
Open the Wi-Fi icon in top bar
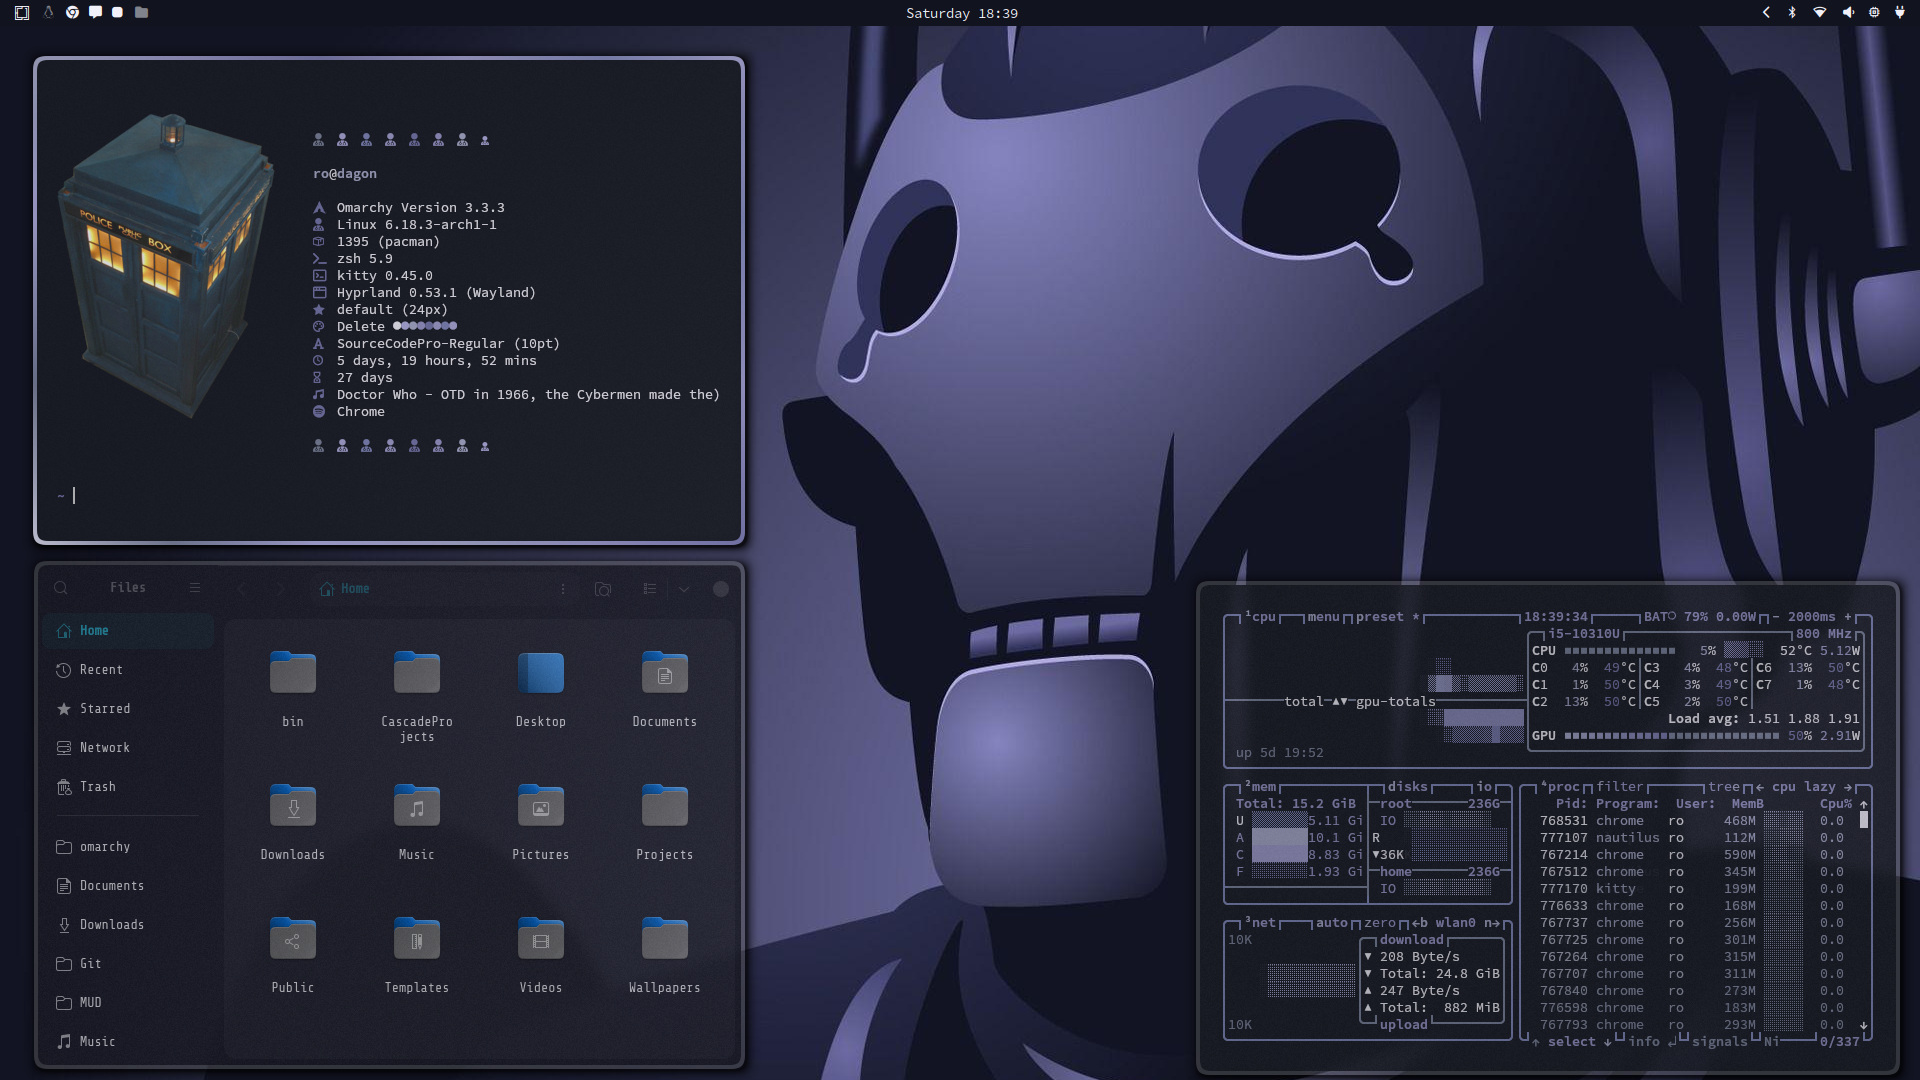(x=1820, y=13)
